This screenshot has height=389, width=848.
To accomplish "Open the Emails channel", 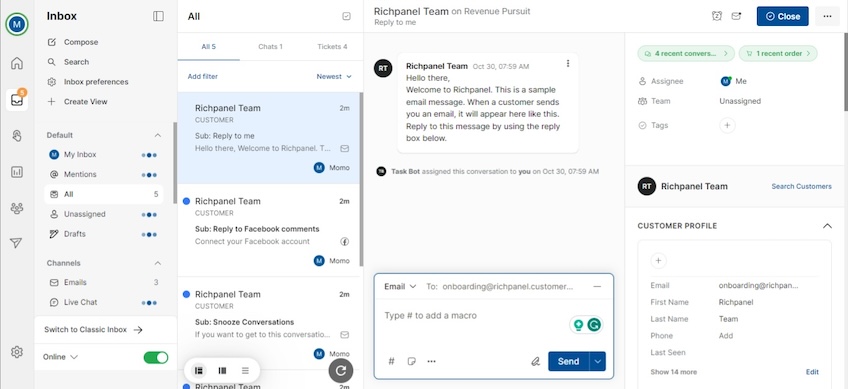I will point(104,282).
